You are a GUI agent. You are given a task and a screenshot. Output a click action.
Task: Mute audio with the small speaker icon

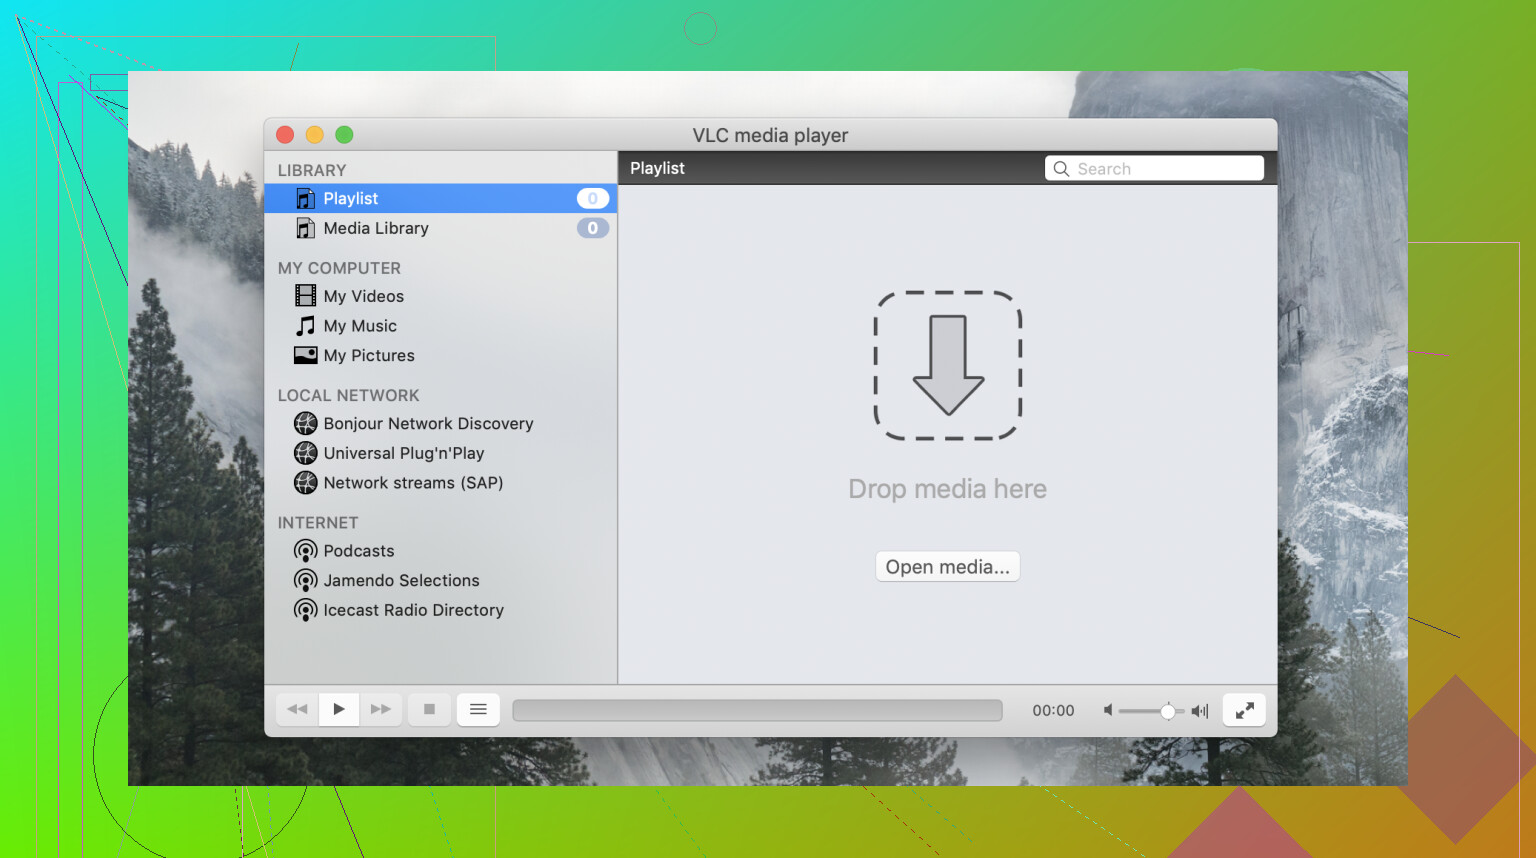tap(1108, 710)
